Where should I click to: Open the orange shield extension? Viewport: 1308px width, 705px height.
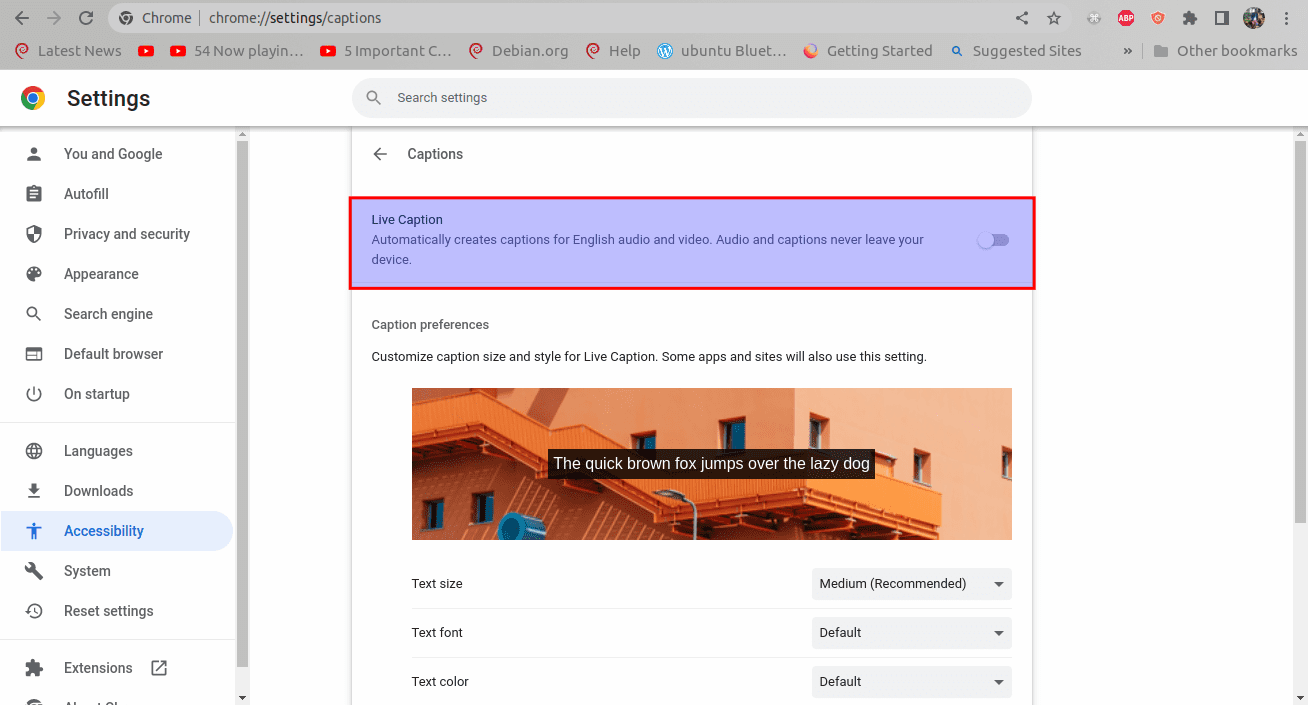1158,18
